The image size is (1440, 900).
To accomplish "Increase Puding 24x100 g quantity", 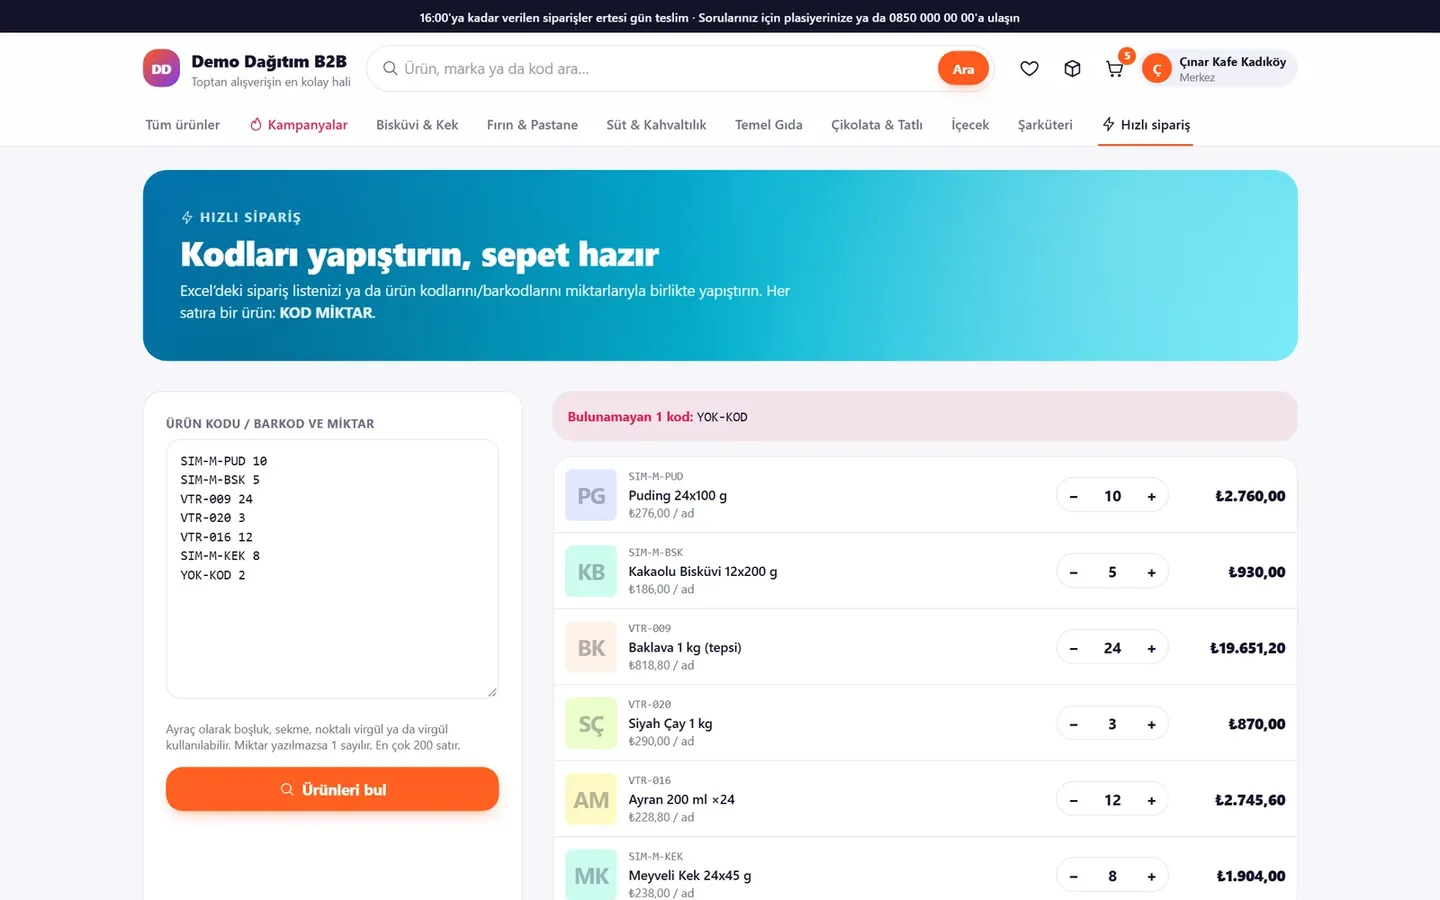I will point(1151,496).
